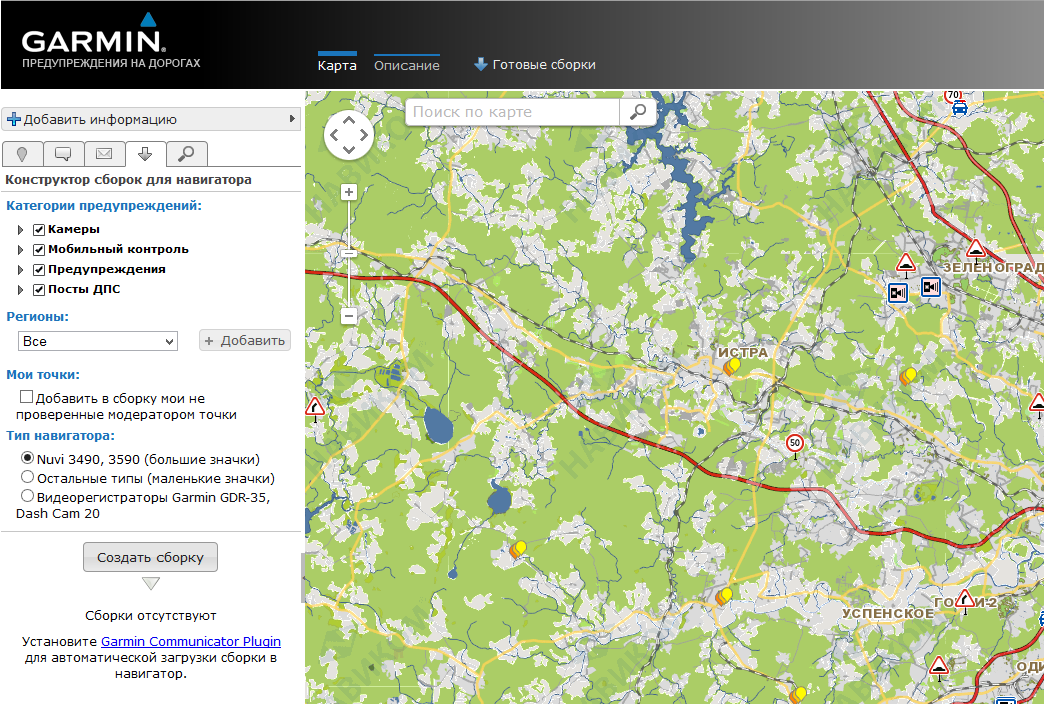Click the 50 speed limit sign marker
Screen dimensions: 1044x704
[x=795, y=443]
